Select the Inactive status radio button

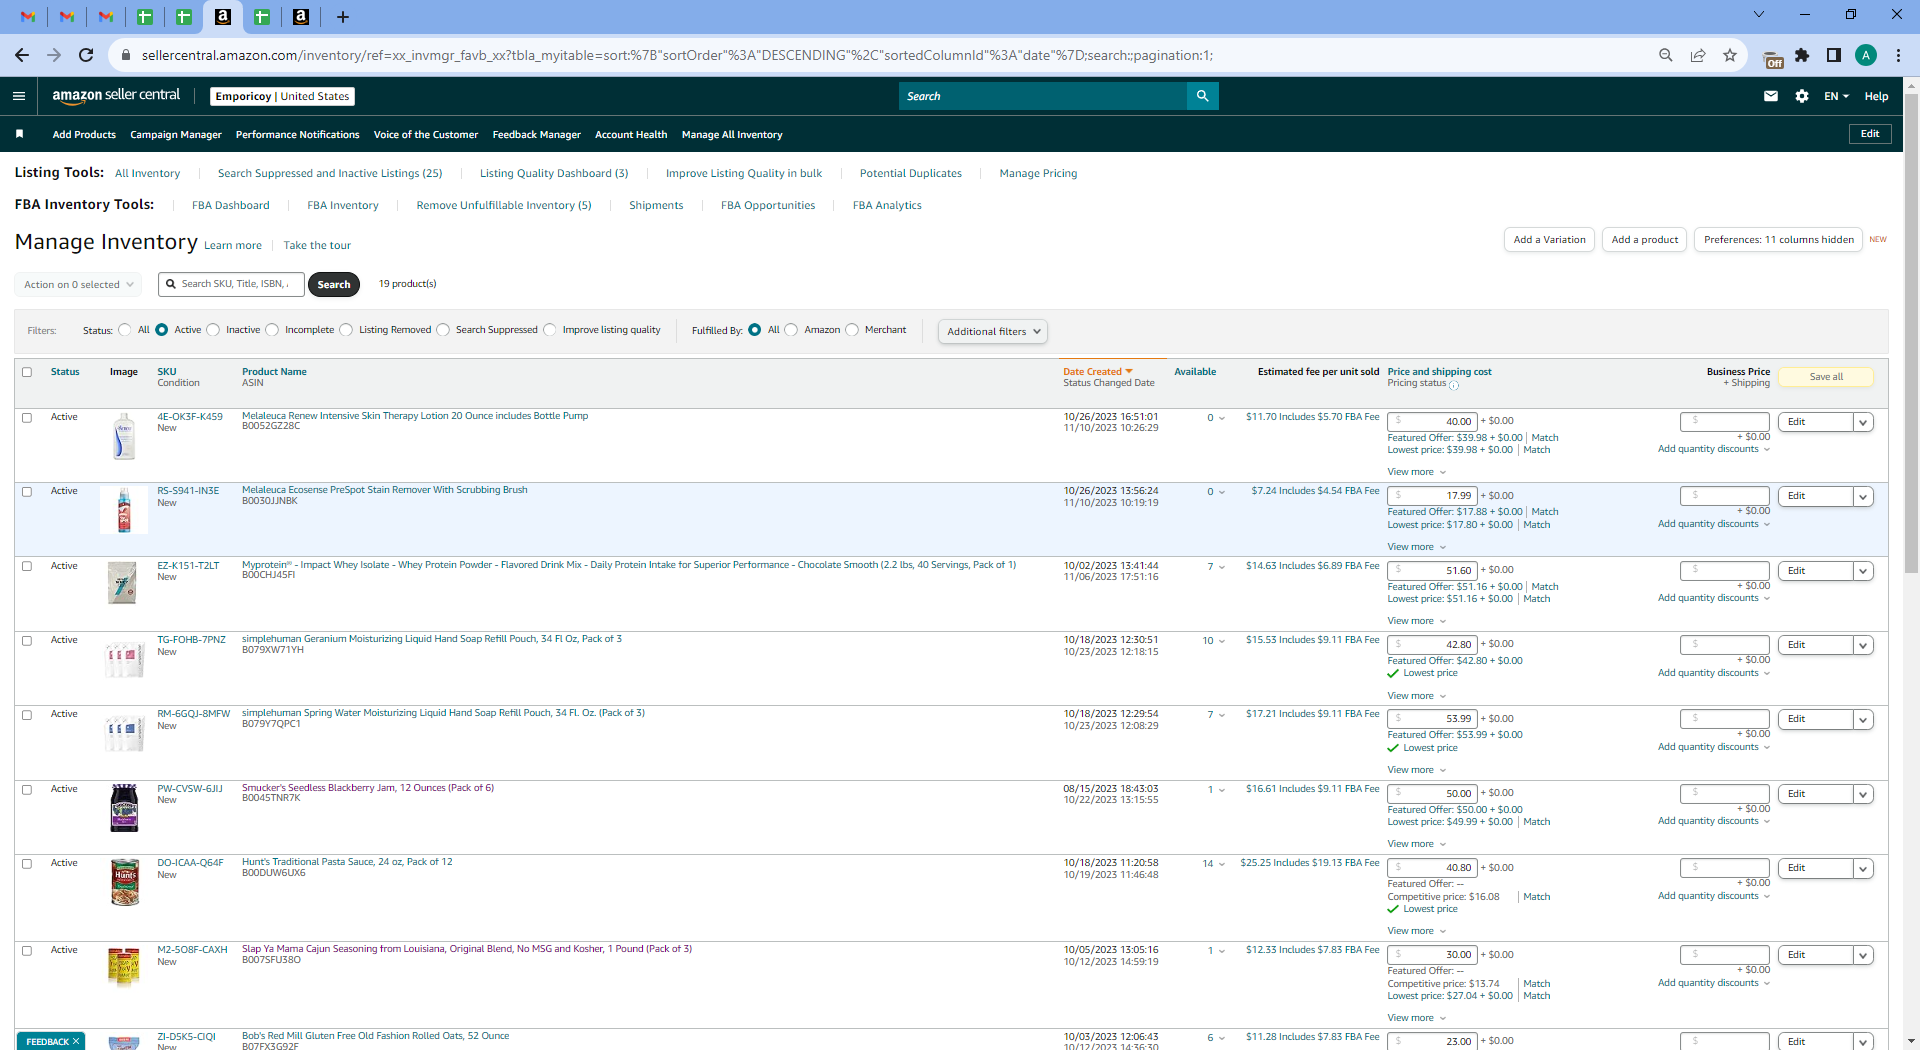click(x=213, y=330)
